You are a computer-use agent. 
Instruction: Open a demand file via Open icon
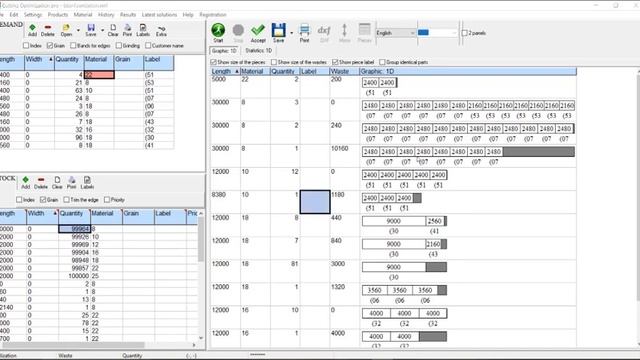(66, 30)
